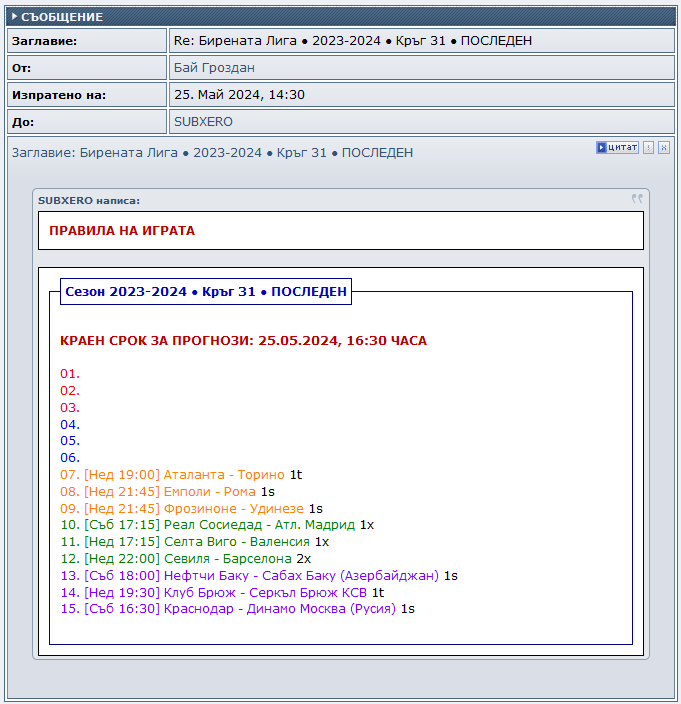Click the sent date 25. Май 2024
Screen dimensions: 681x704
[x=239, y=95]
